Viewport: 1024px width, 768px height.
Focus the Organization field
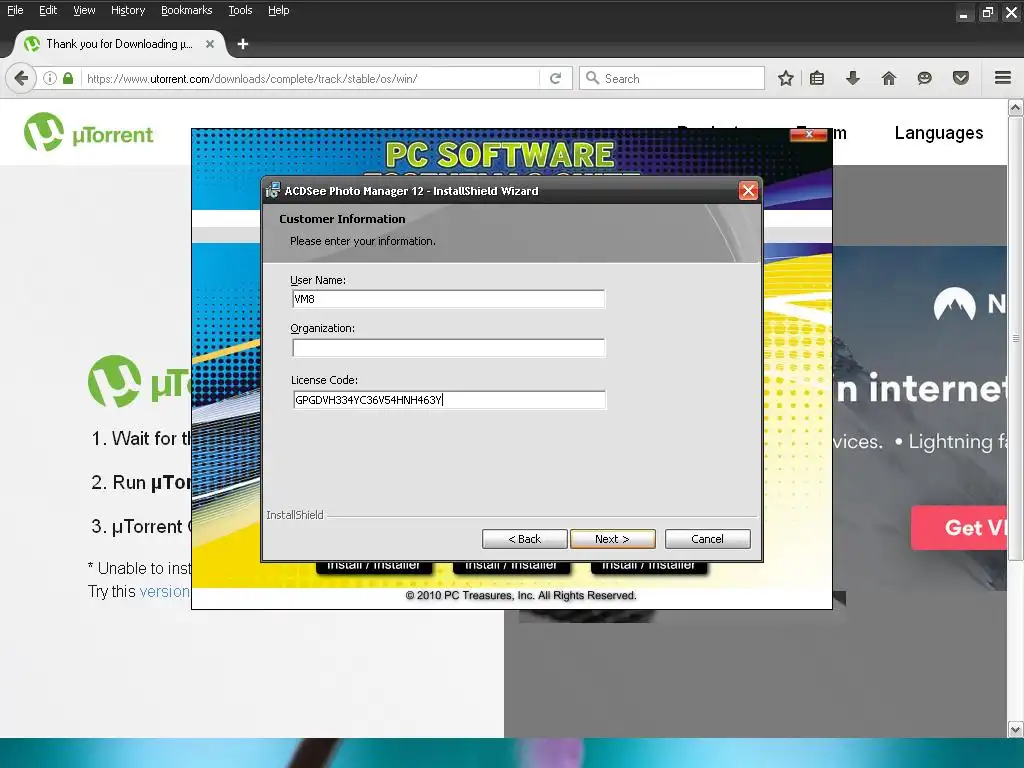pos(449,348)
